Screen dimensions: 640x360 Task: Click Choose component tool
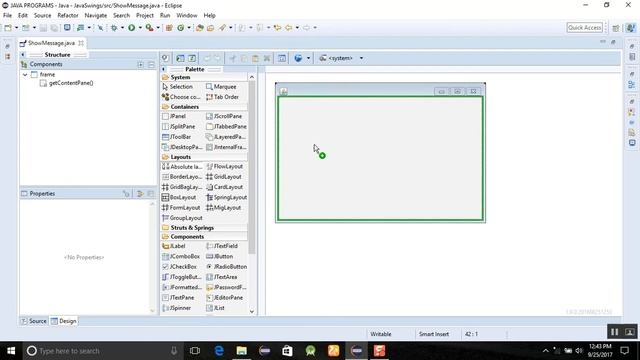(181, 97)
